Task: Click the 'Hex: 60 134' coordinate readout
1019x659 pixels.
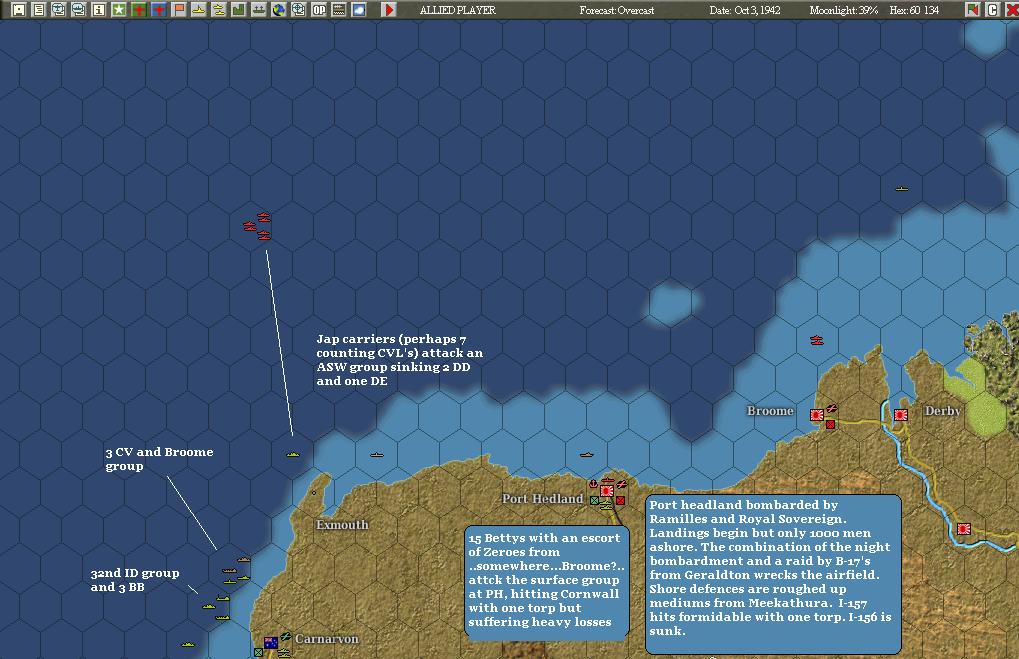Action: pyautogui.click(x=914, y=10)
